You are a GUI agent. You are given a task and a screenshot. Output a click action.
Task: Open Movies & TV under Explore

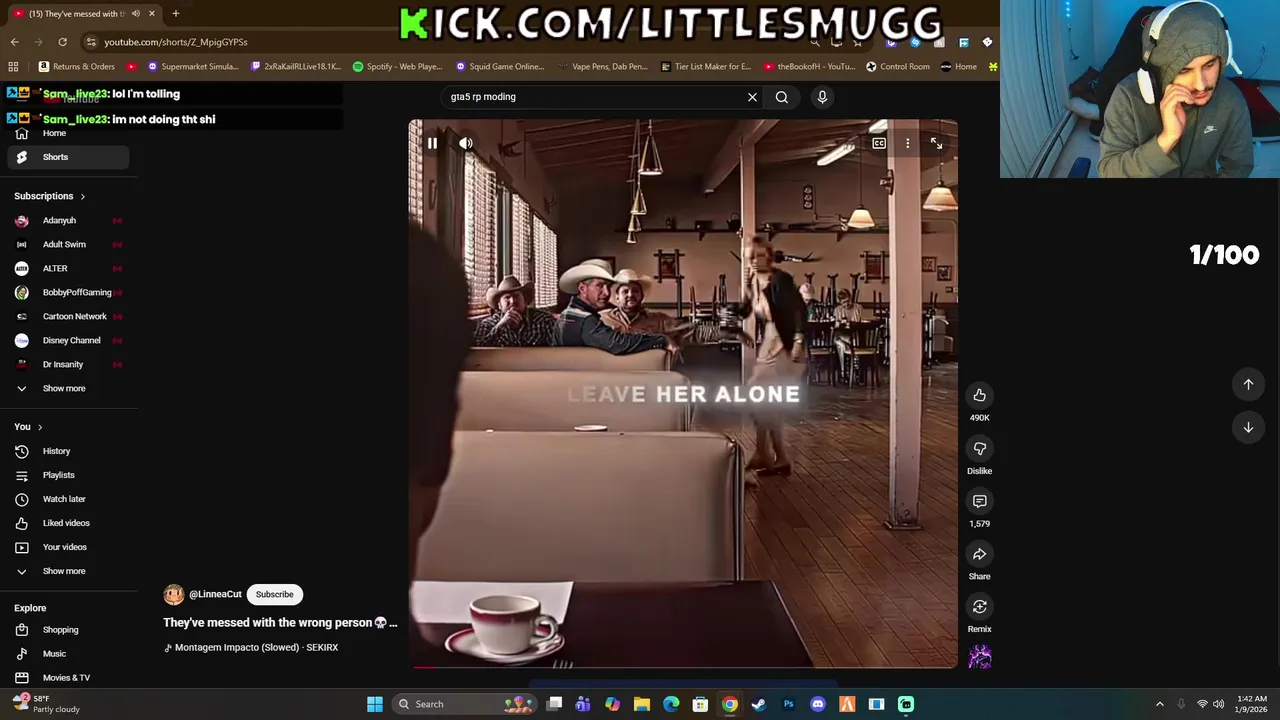tap(66, 678)
